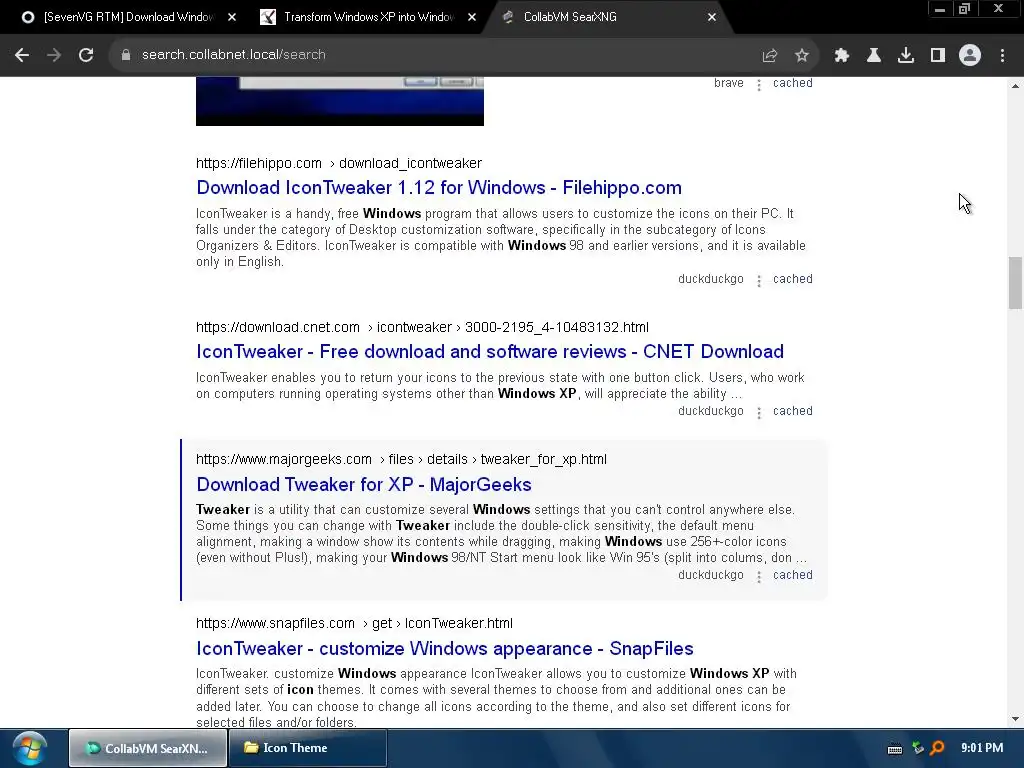Open cached copy of Filehippo result
This screenshot has height=768, width=1024.
(793, 279)
